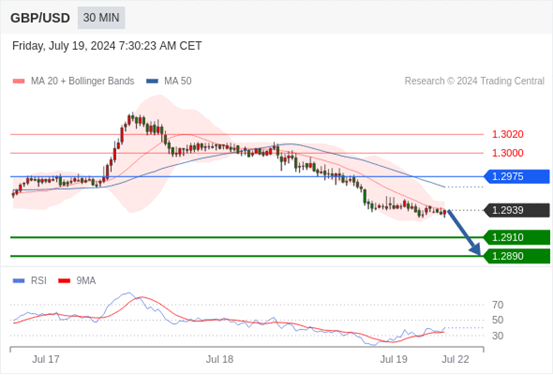Click the red 9MA legend swatch
Image resolution: width=553 pixels, height=375 pixels.
64,281
